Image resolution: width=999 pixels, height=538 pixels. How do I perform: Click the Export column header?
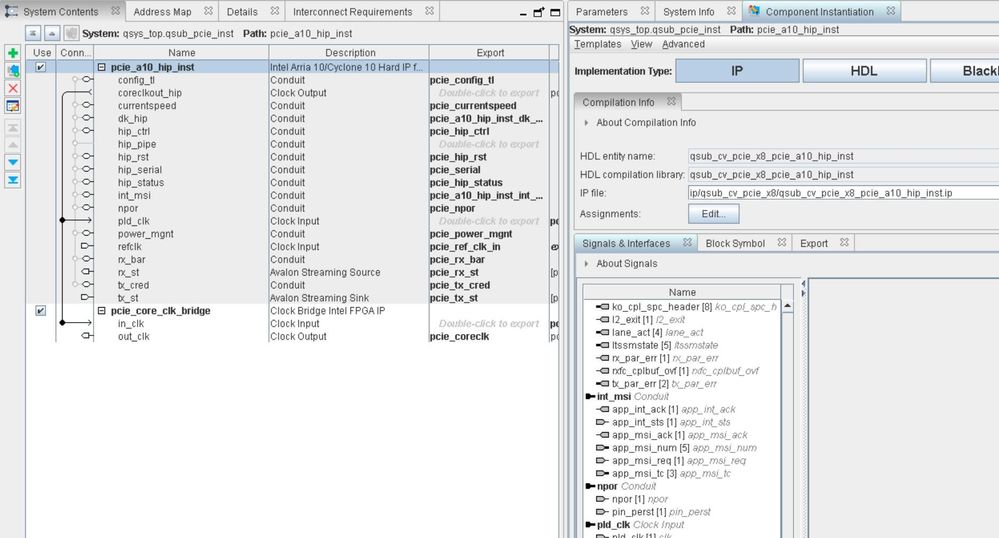pos(489,52)
